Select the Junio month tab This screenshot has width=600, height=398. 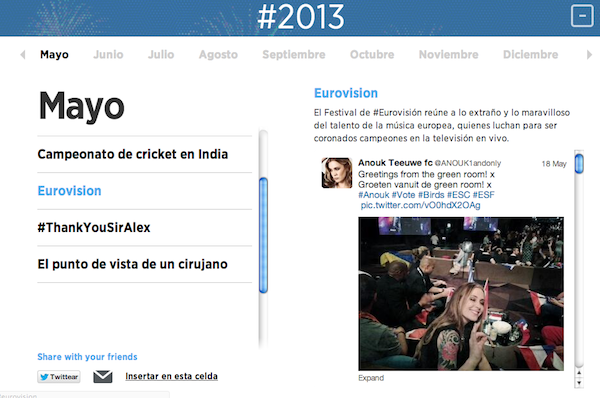point(108,55)
